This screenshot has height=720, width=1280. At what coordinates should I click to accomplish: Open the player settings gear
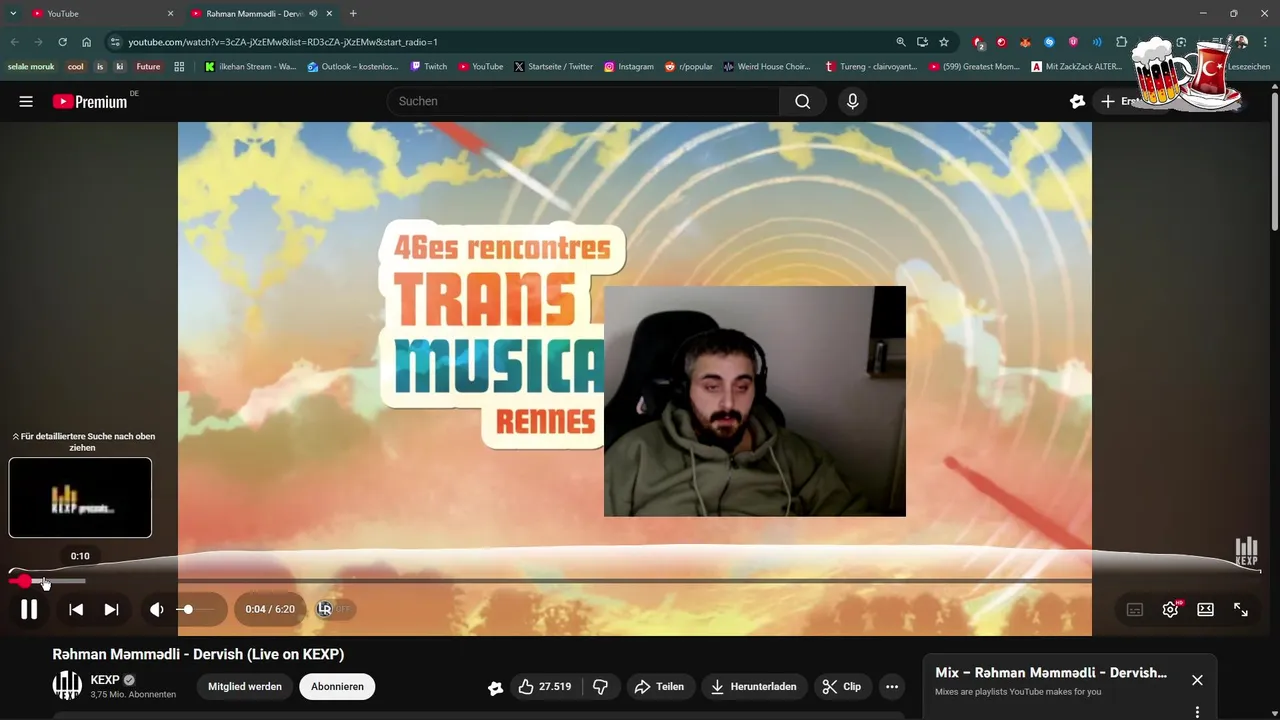click(x=1170, y=609)
